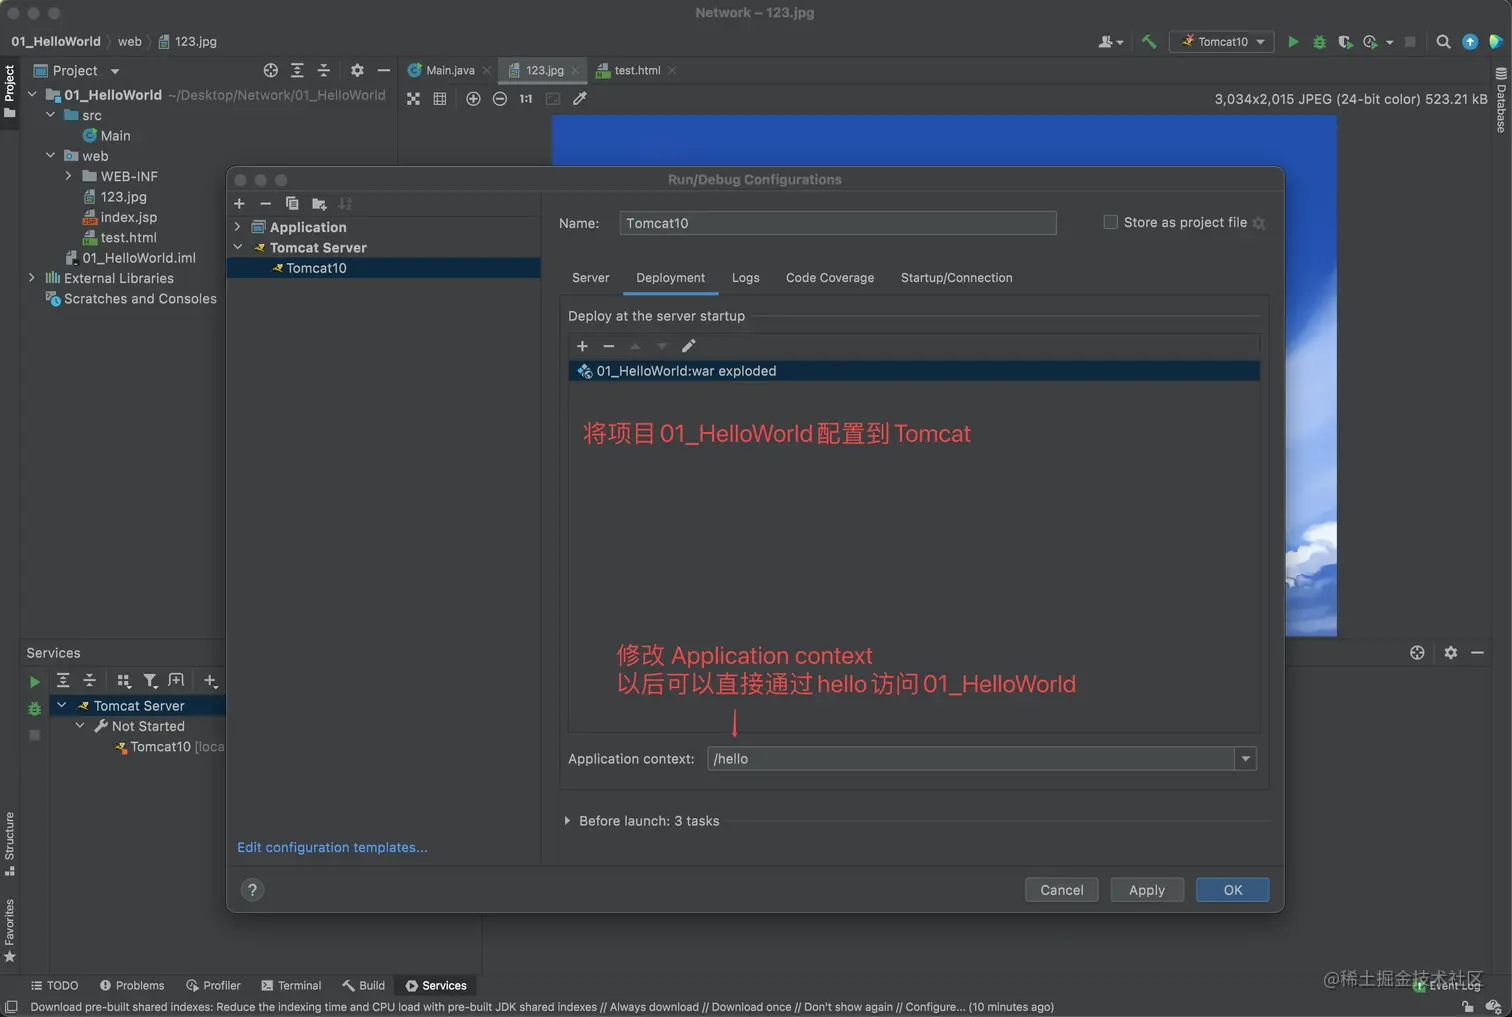The height and width of the screenshot is (1017, 1512).
Task: Close the 123.jpg editor tab
Action: (575, 71)
